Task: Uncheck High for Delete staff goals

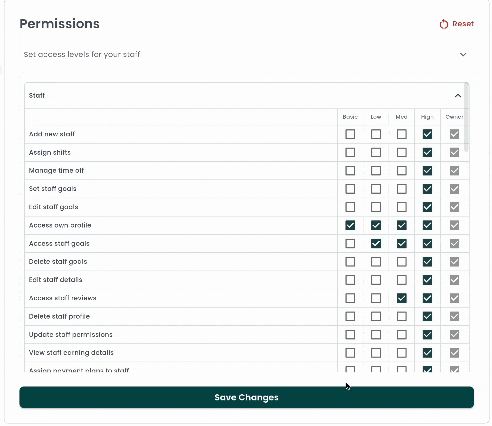Action: point(427,262)
